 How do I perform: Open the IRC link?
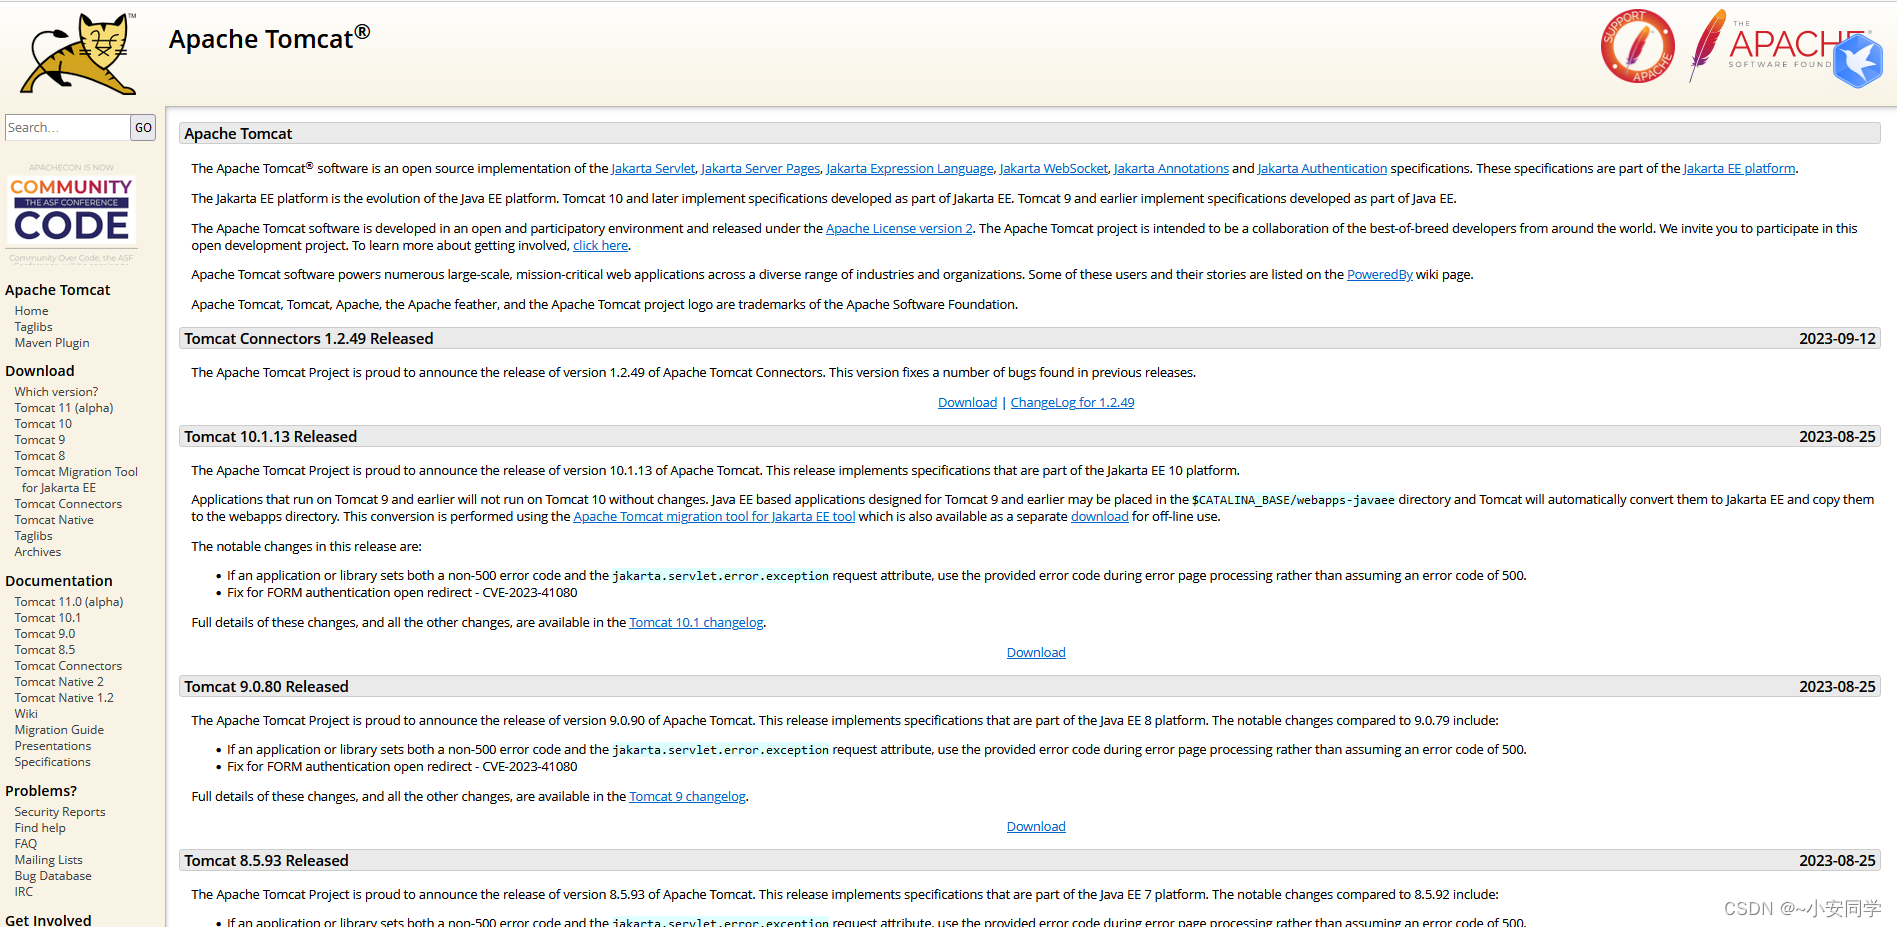click(24, 892)
